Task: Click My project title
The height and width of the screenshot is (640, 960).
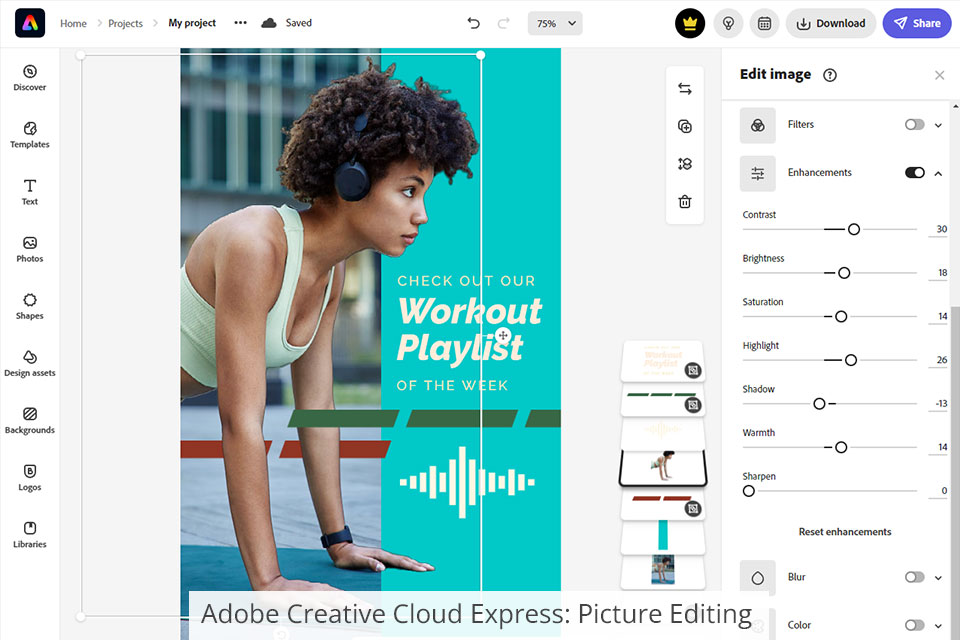Action: pyautogui.click(x=192, y=23)
